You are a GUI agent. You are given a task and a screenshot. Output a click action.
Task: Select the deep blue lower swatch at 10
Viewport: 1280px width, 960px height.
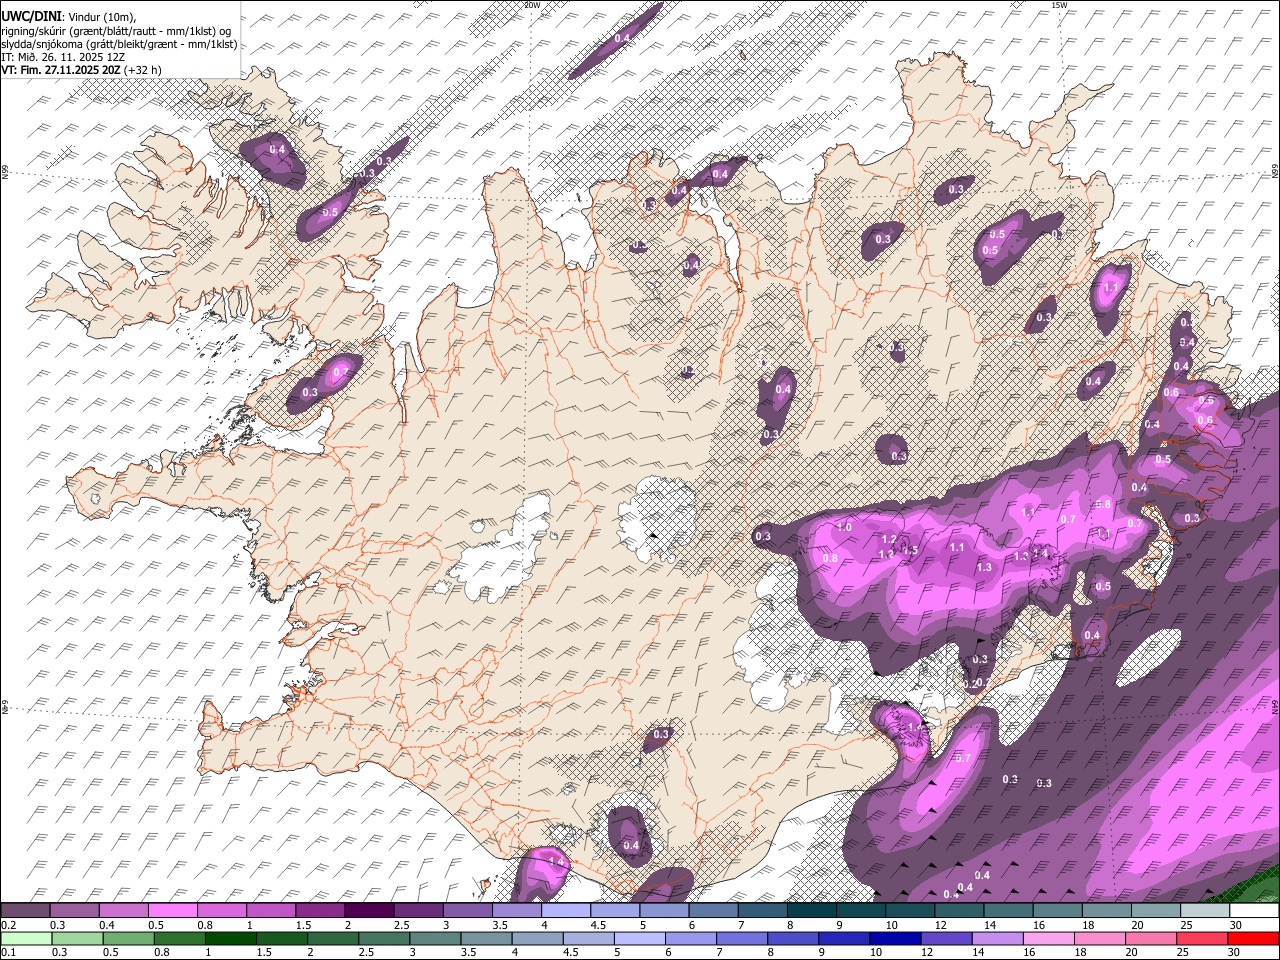pyautogui.click(x=895, y=938)
